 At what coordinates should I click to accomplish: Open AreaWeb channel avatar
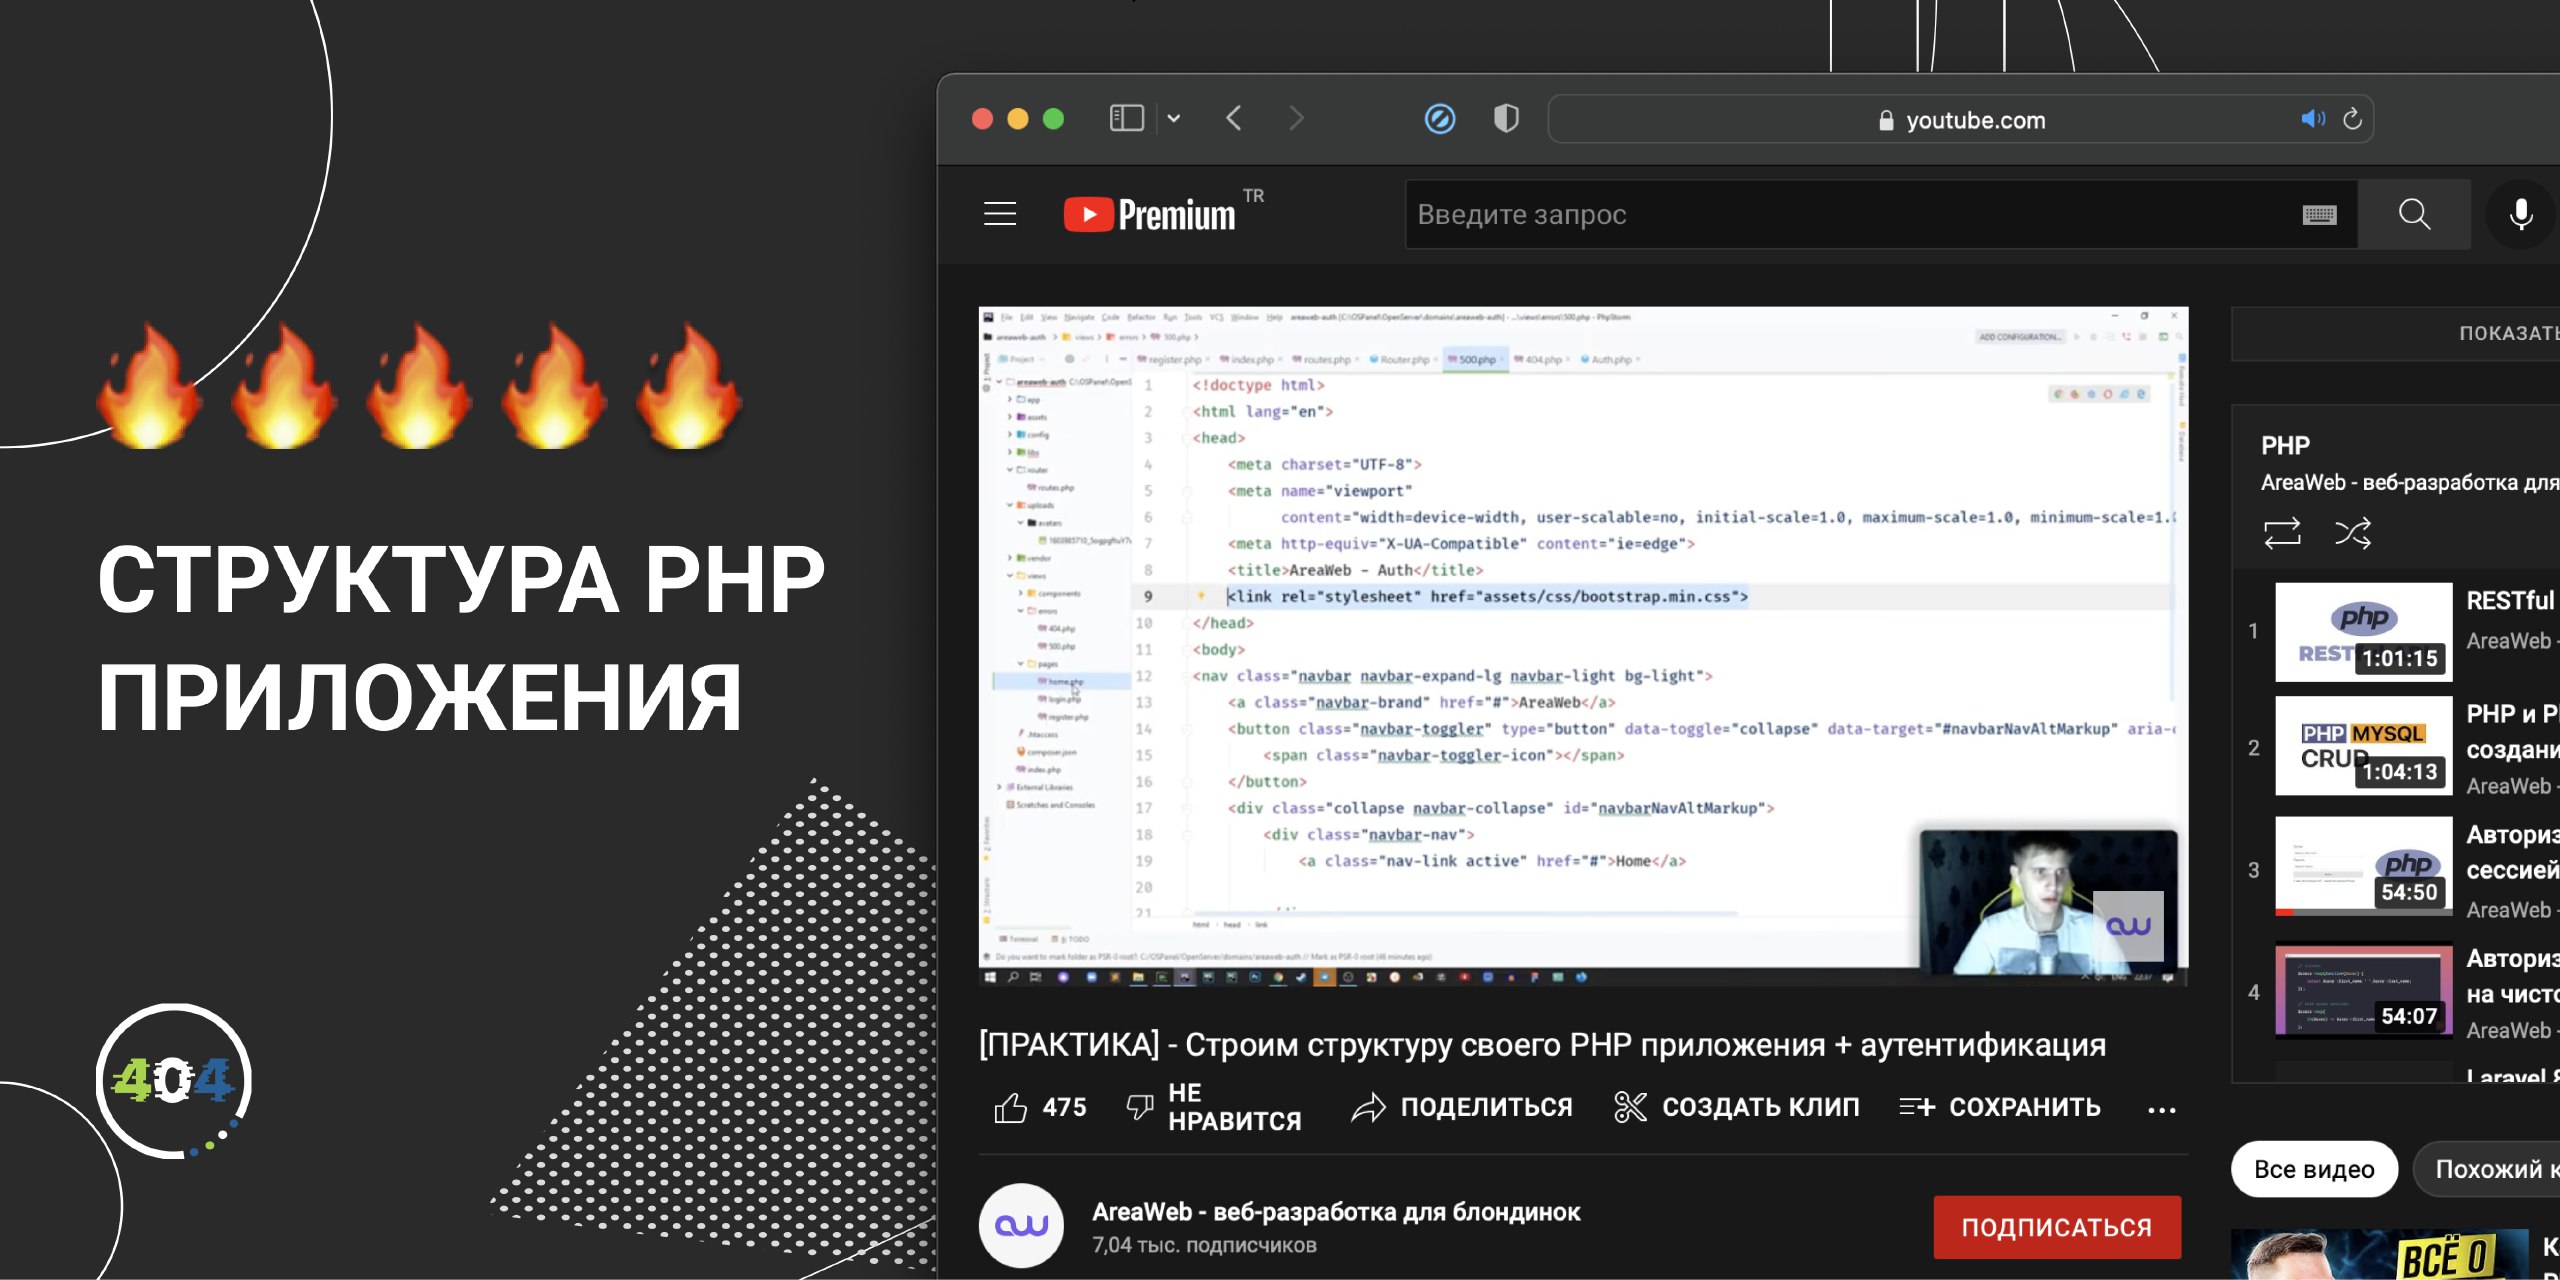coord(1021,1226)
